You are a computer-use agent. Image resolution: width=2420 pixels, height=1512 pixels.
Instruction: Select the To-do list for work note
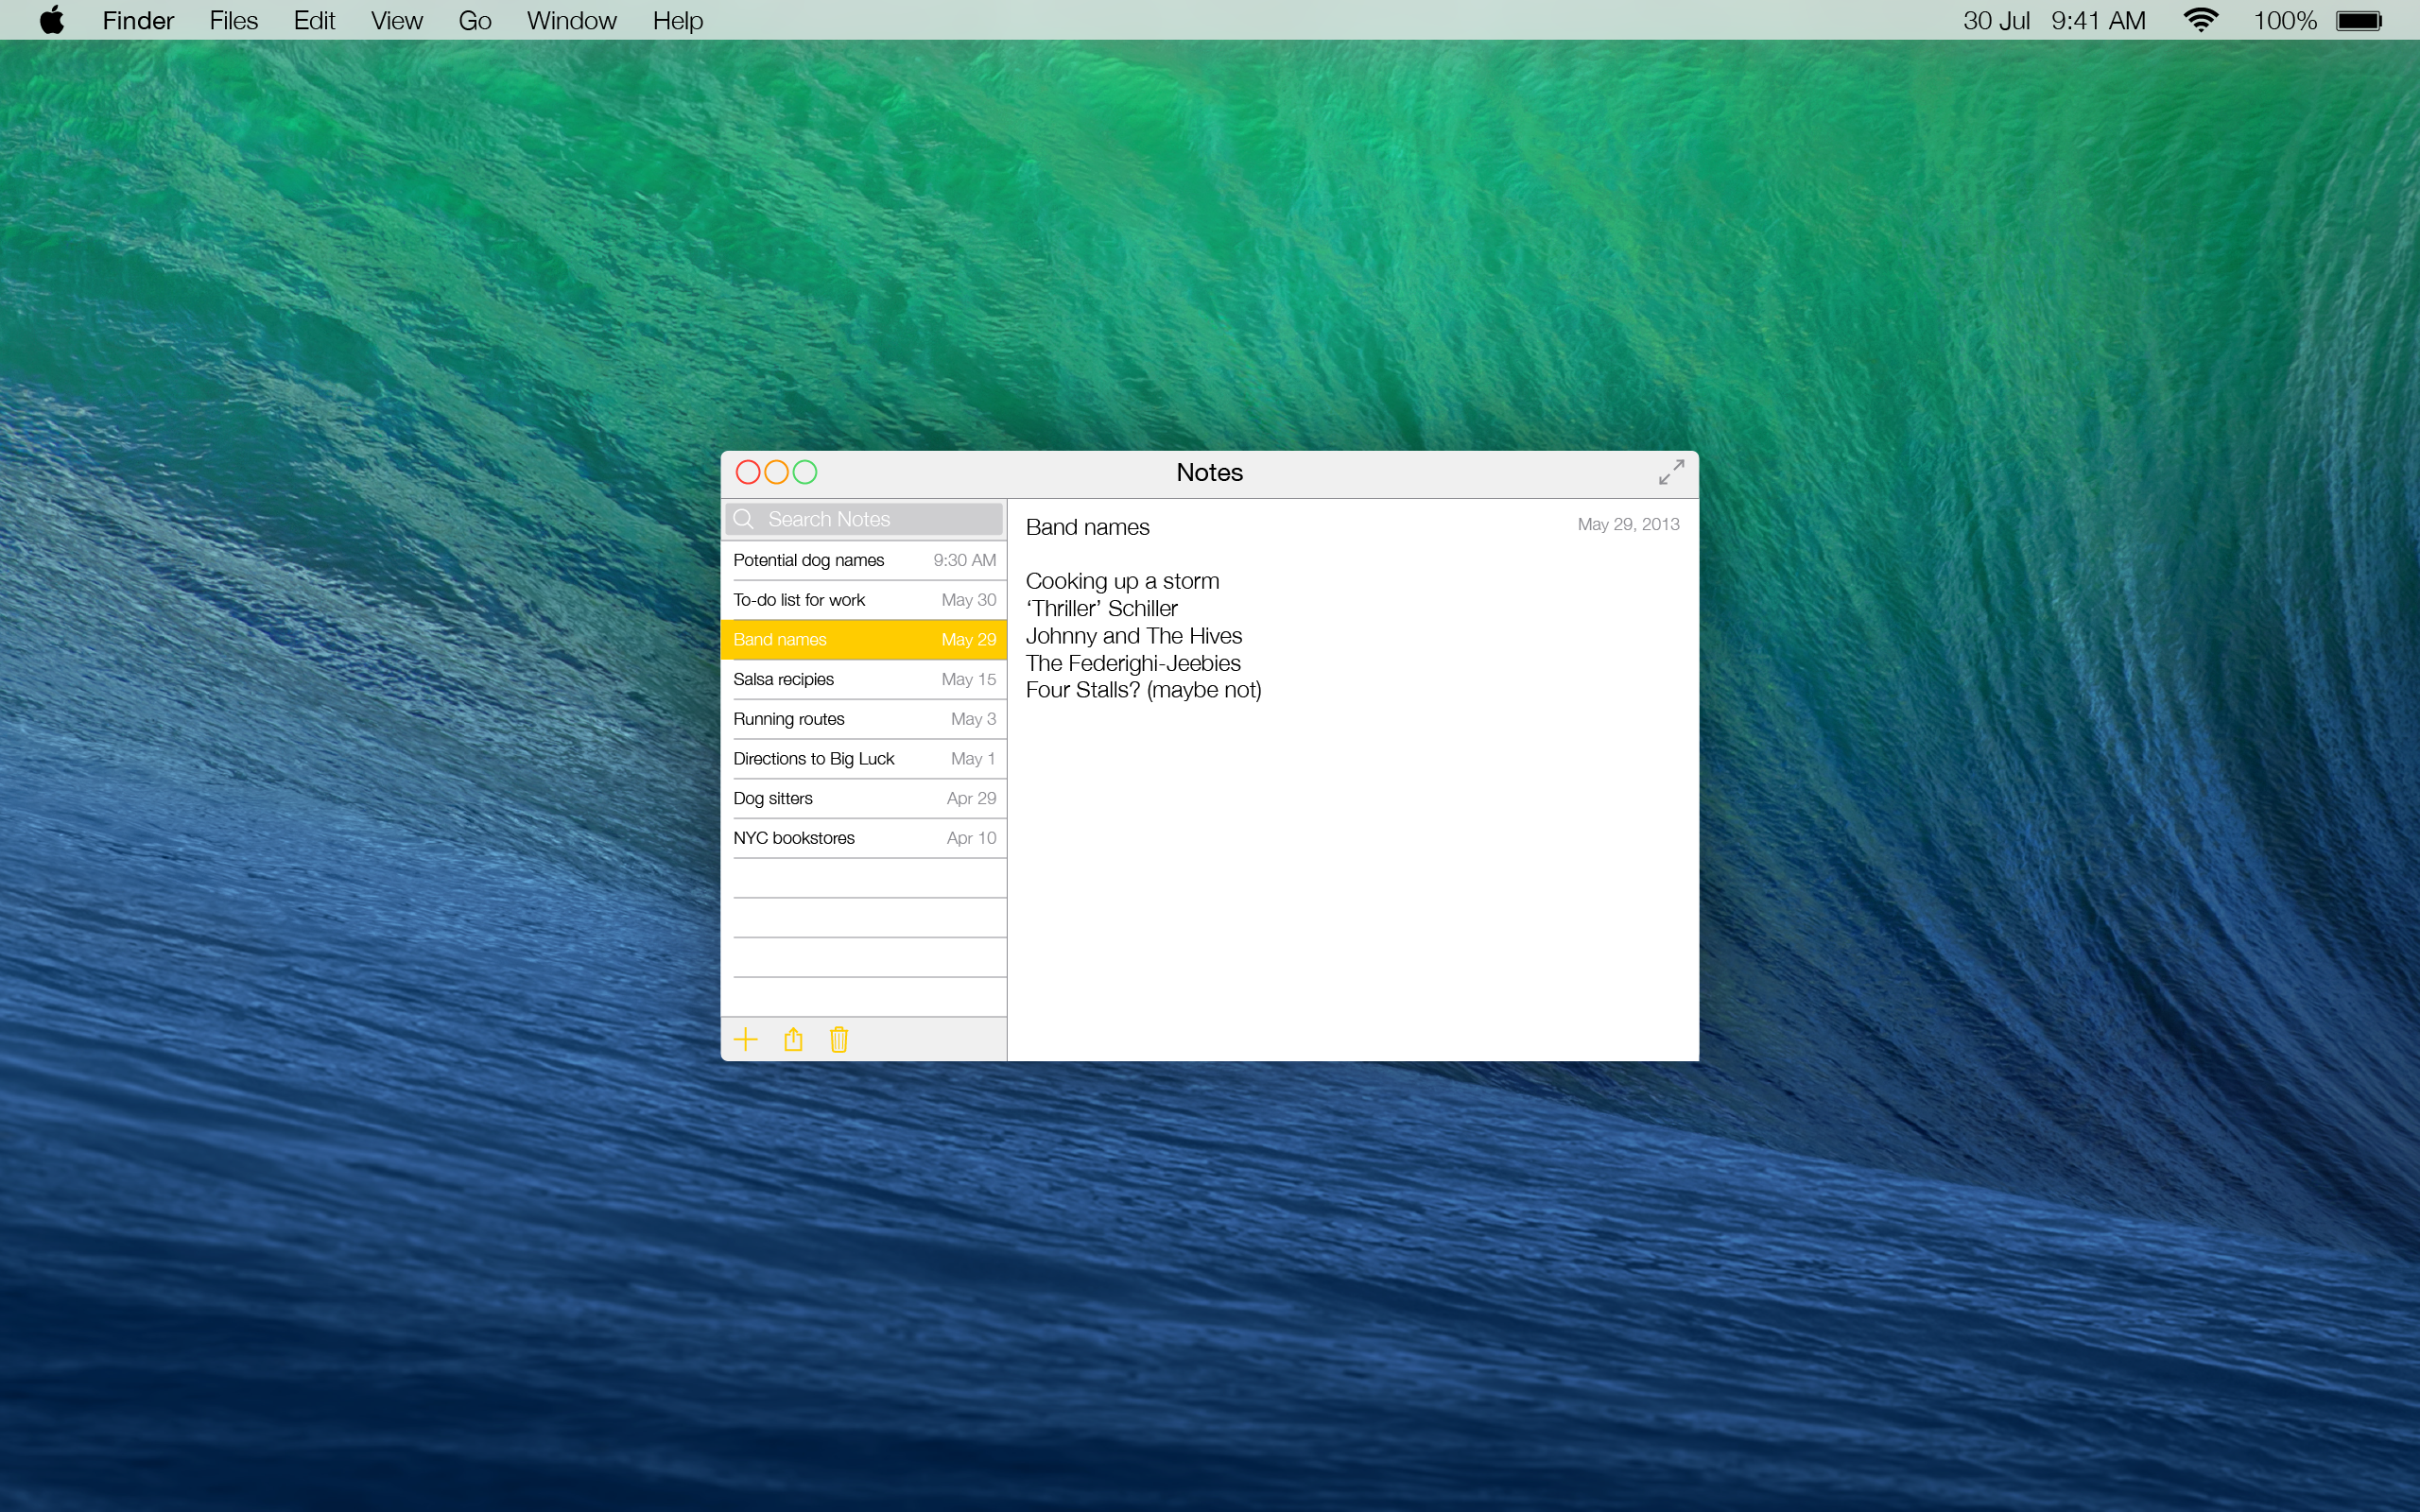[863, 600]
